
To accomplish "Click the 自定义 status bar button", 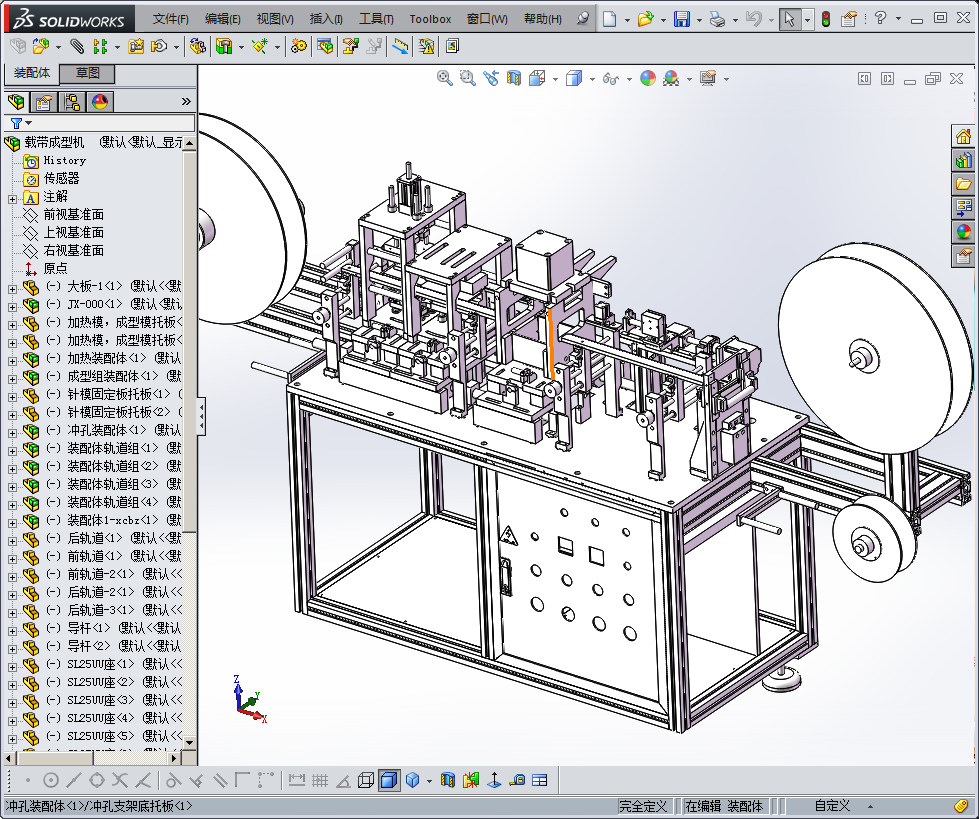I will pyautogui.click(x=832, y=806).
